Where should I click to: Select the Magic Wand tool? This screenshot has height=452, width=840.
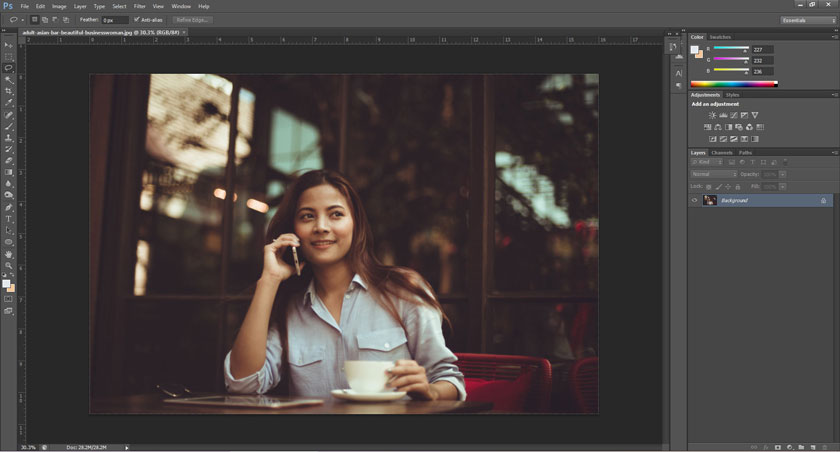click(x=9, y=80)
